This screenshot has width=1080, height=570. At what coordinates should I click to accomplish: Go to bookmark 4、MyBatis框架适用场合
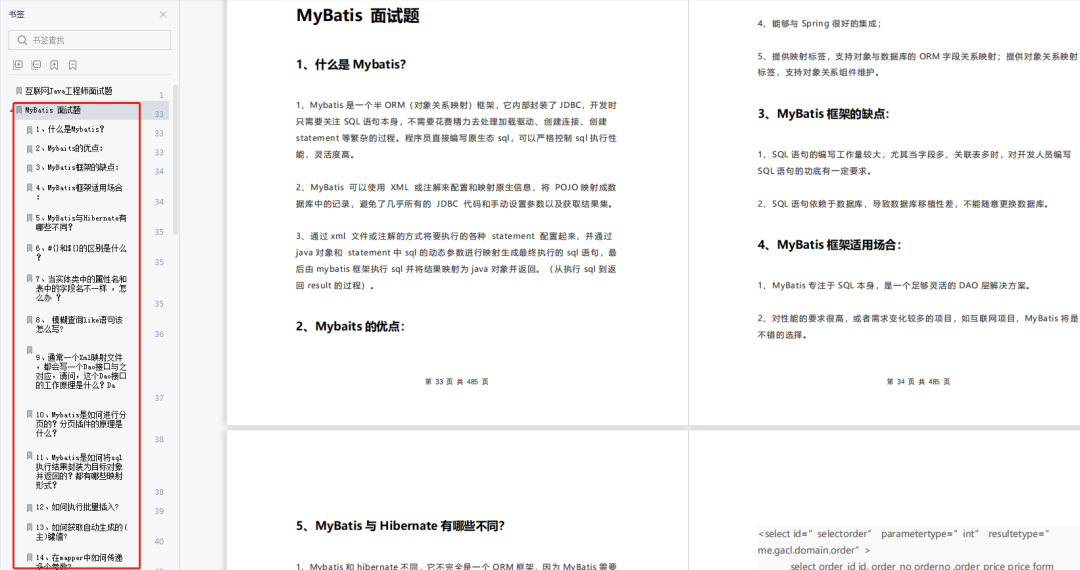(79, 191)
